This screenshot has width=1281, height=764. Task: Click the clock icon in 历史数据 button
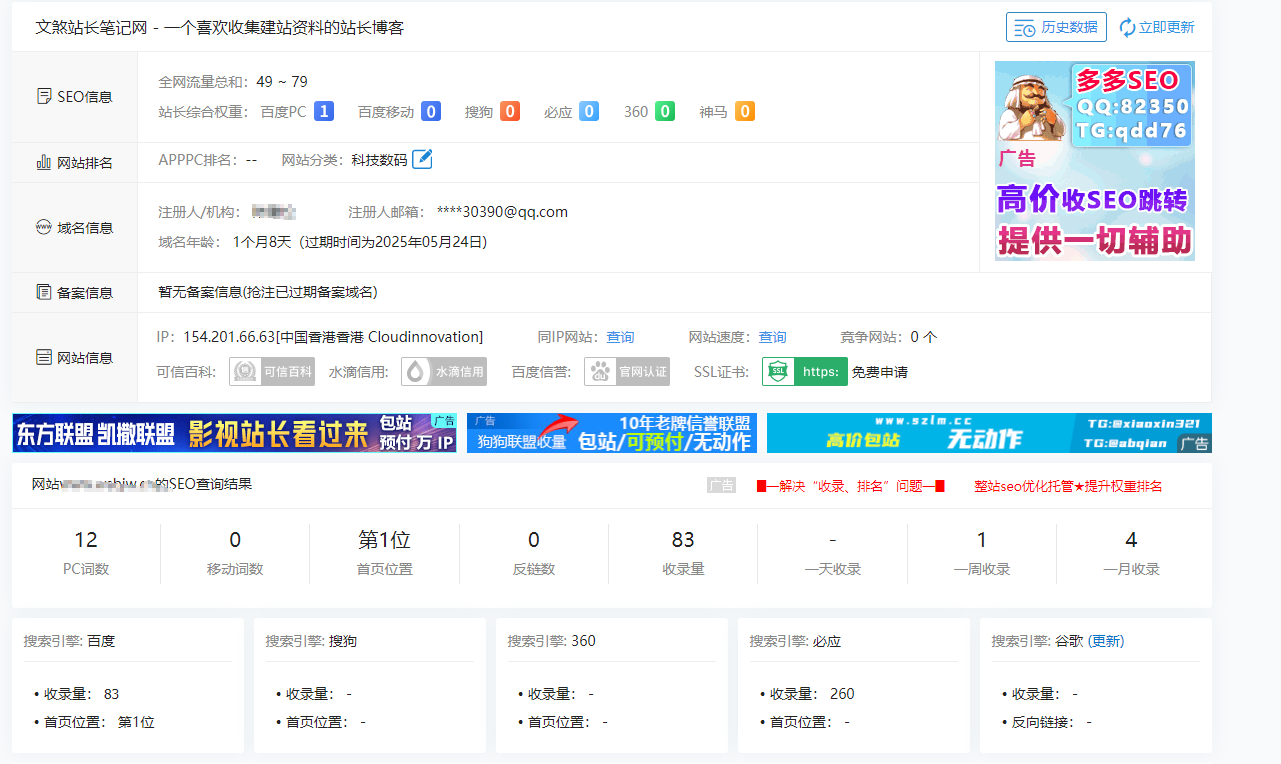1025,28
